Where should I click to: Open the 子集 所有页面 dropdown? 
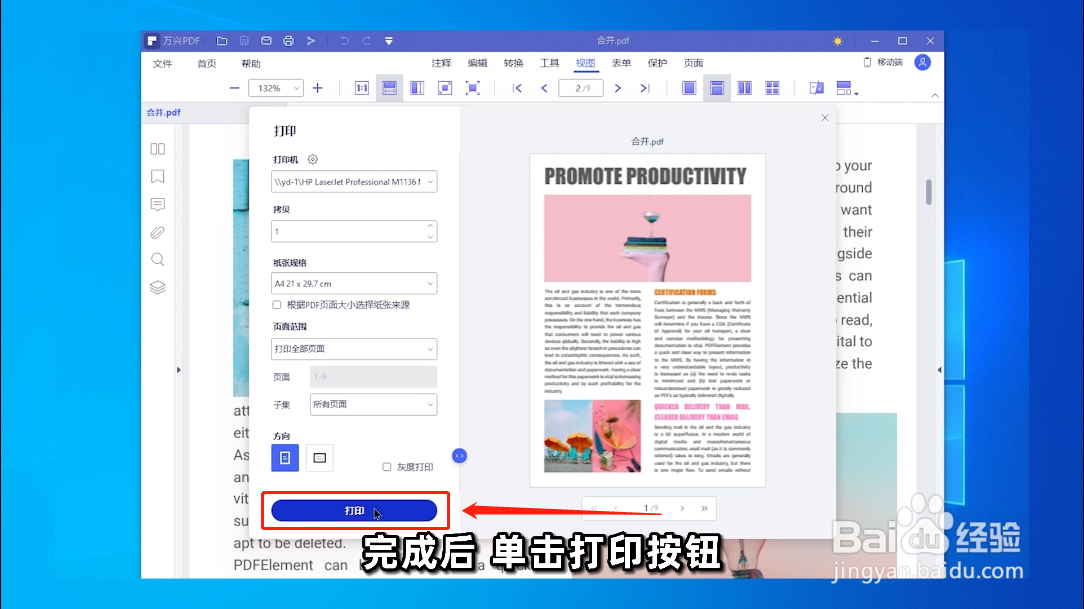point(373,404)
